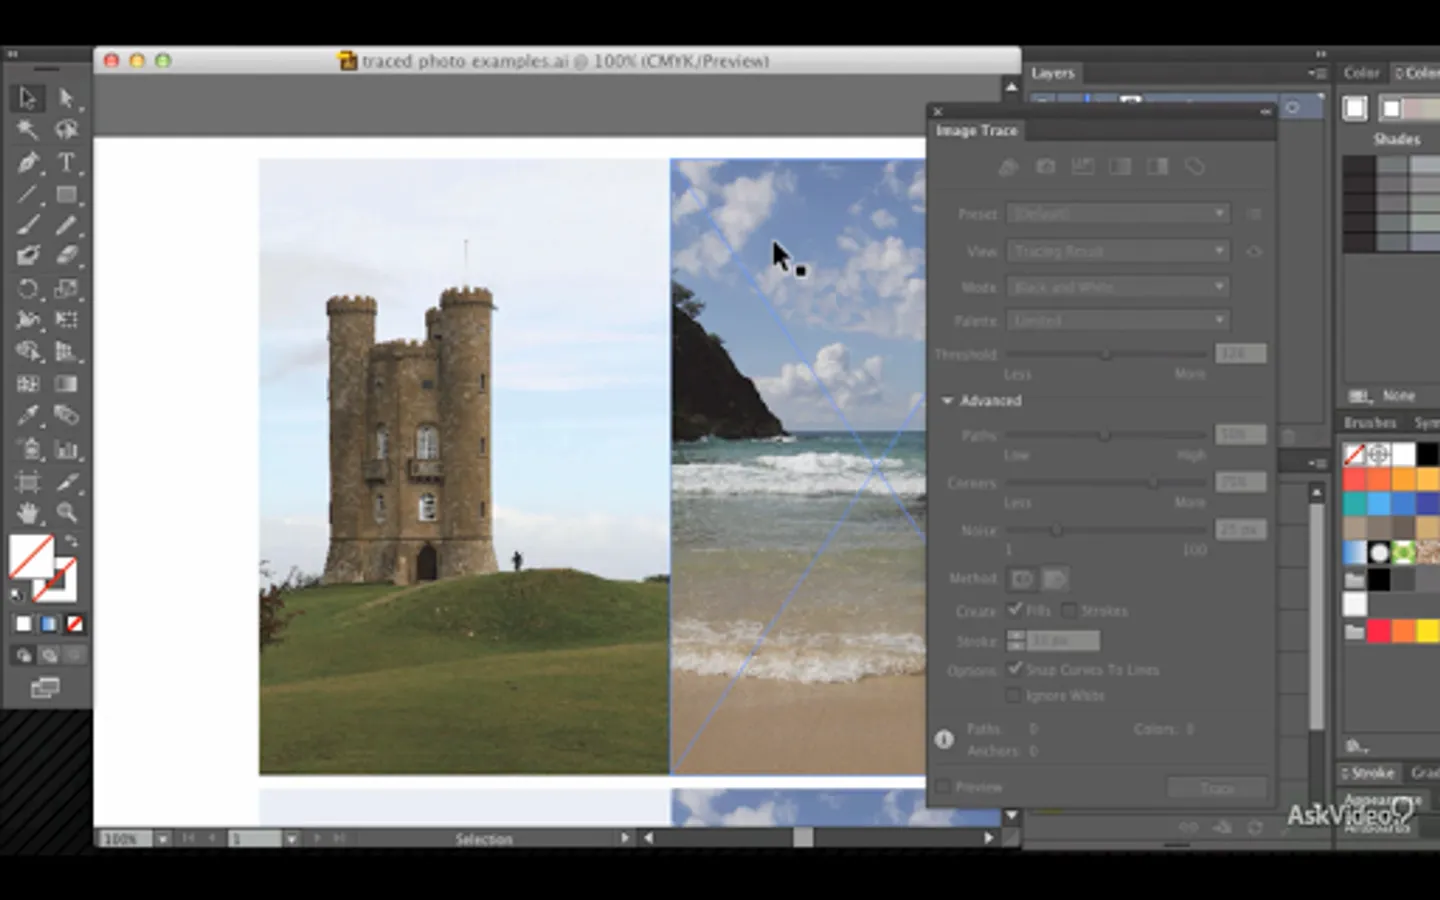Toggle the Fills checkbox
Viewport: 1440px width, 900px height.
click(x=1015, y=609)
